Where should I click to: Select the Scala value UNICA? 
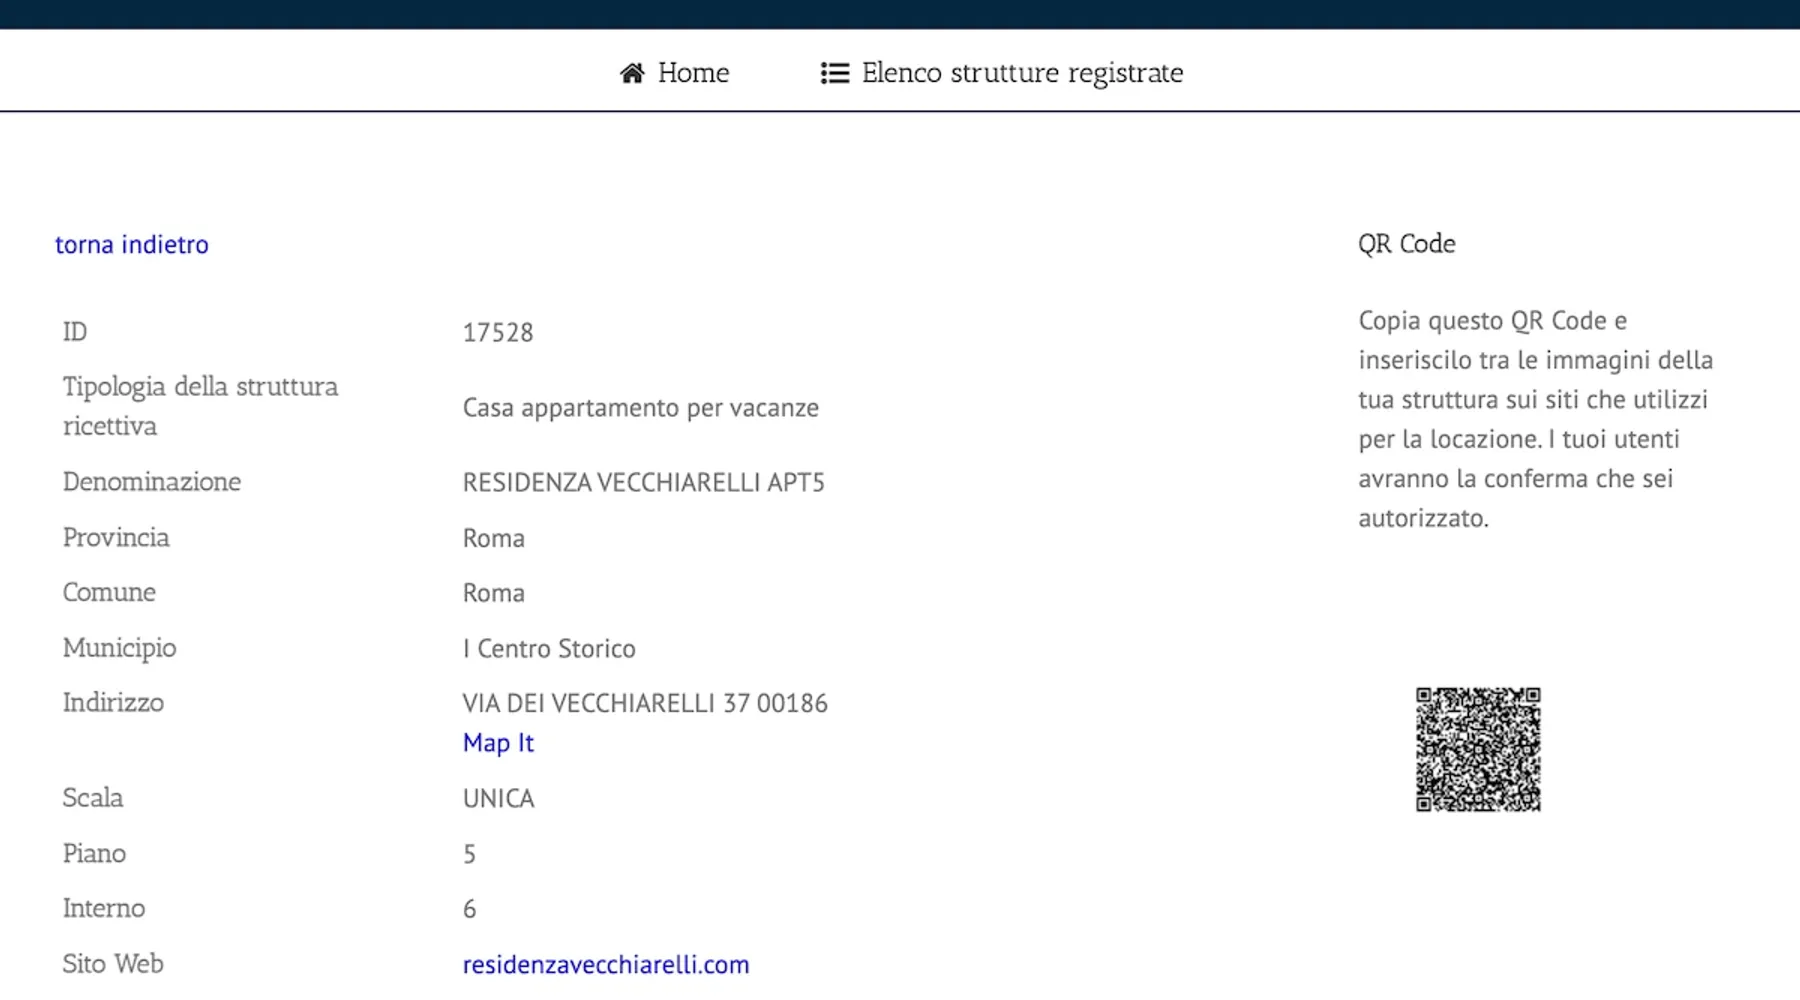499,799
